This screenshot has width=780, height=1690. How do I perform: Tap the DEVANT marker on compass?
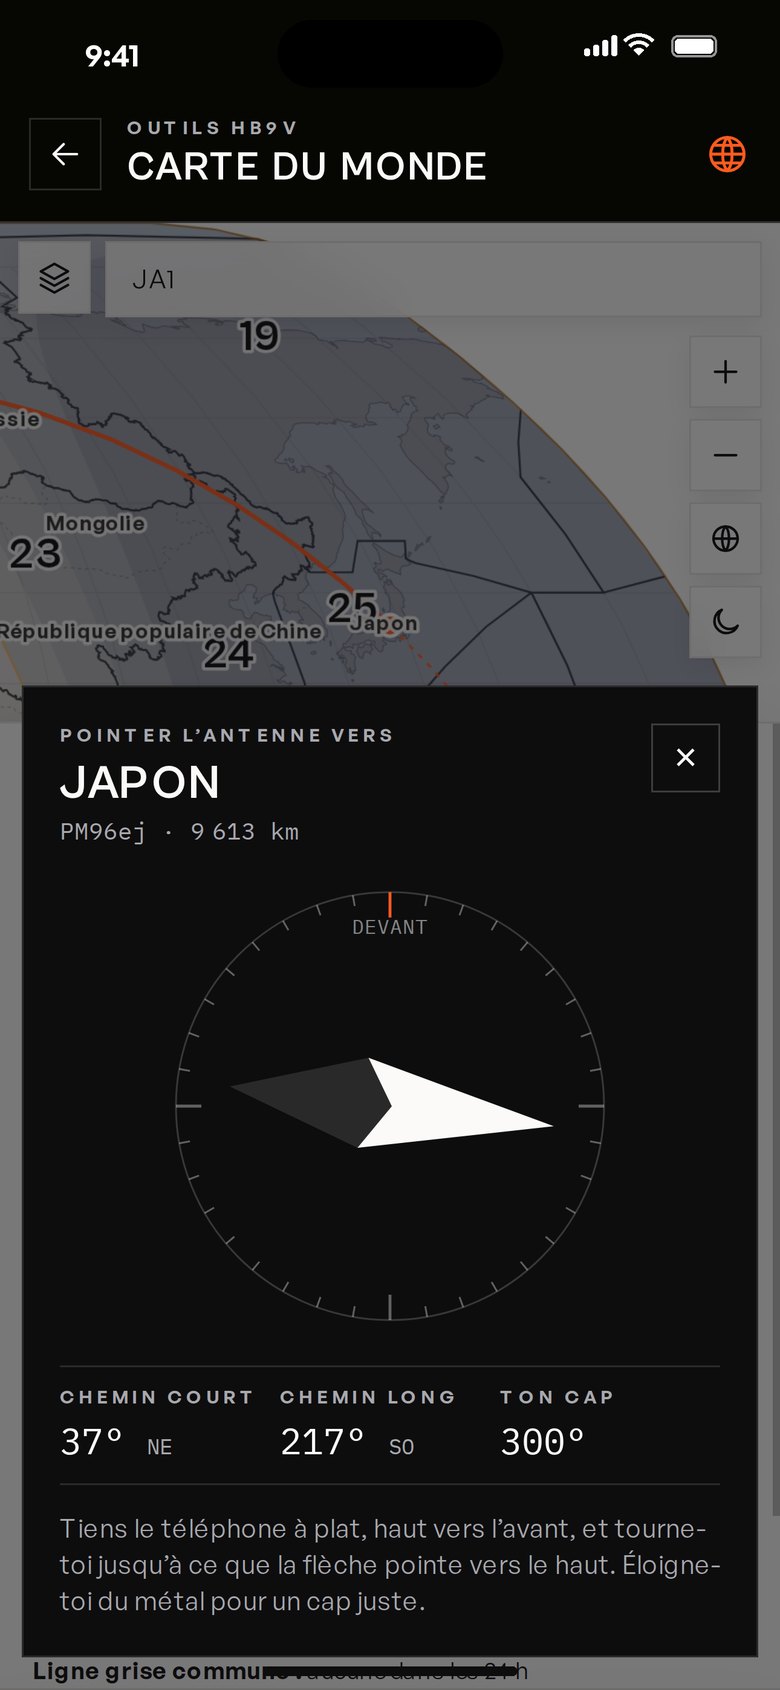pos(390,927)
